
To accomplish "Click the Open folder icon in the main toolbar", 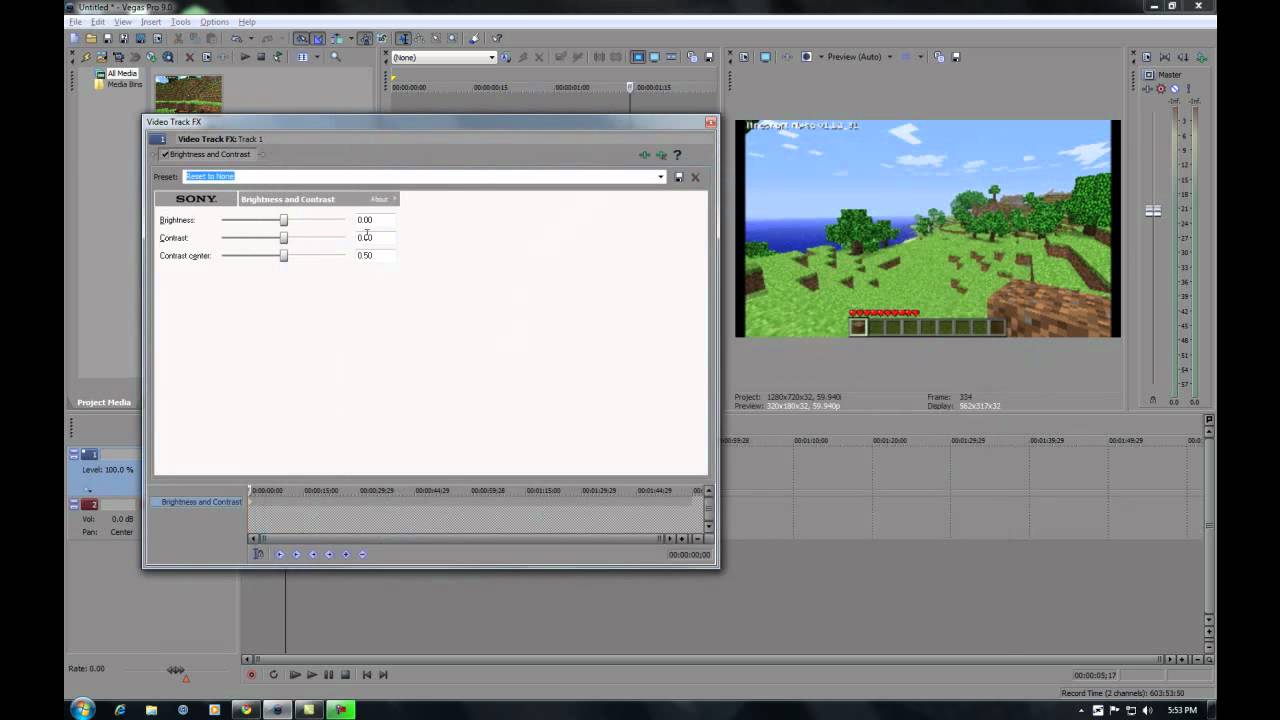I will click(x=91, y=38).
